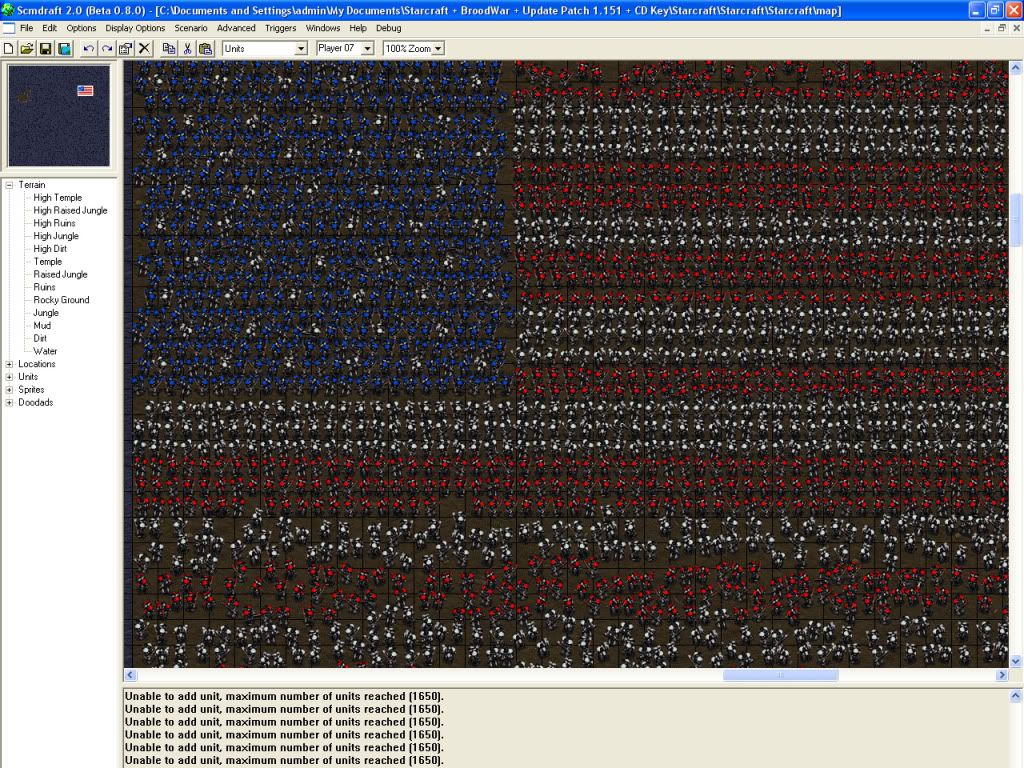Click the map horizontal scrollbar left arrow
The width and height of the screenshot is (1024, 768).
[x=130, y=675]
